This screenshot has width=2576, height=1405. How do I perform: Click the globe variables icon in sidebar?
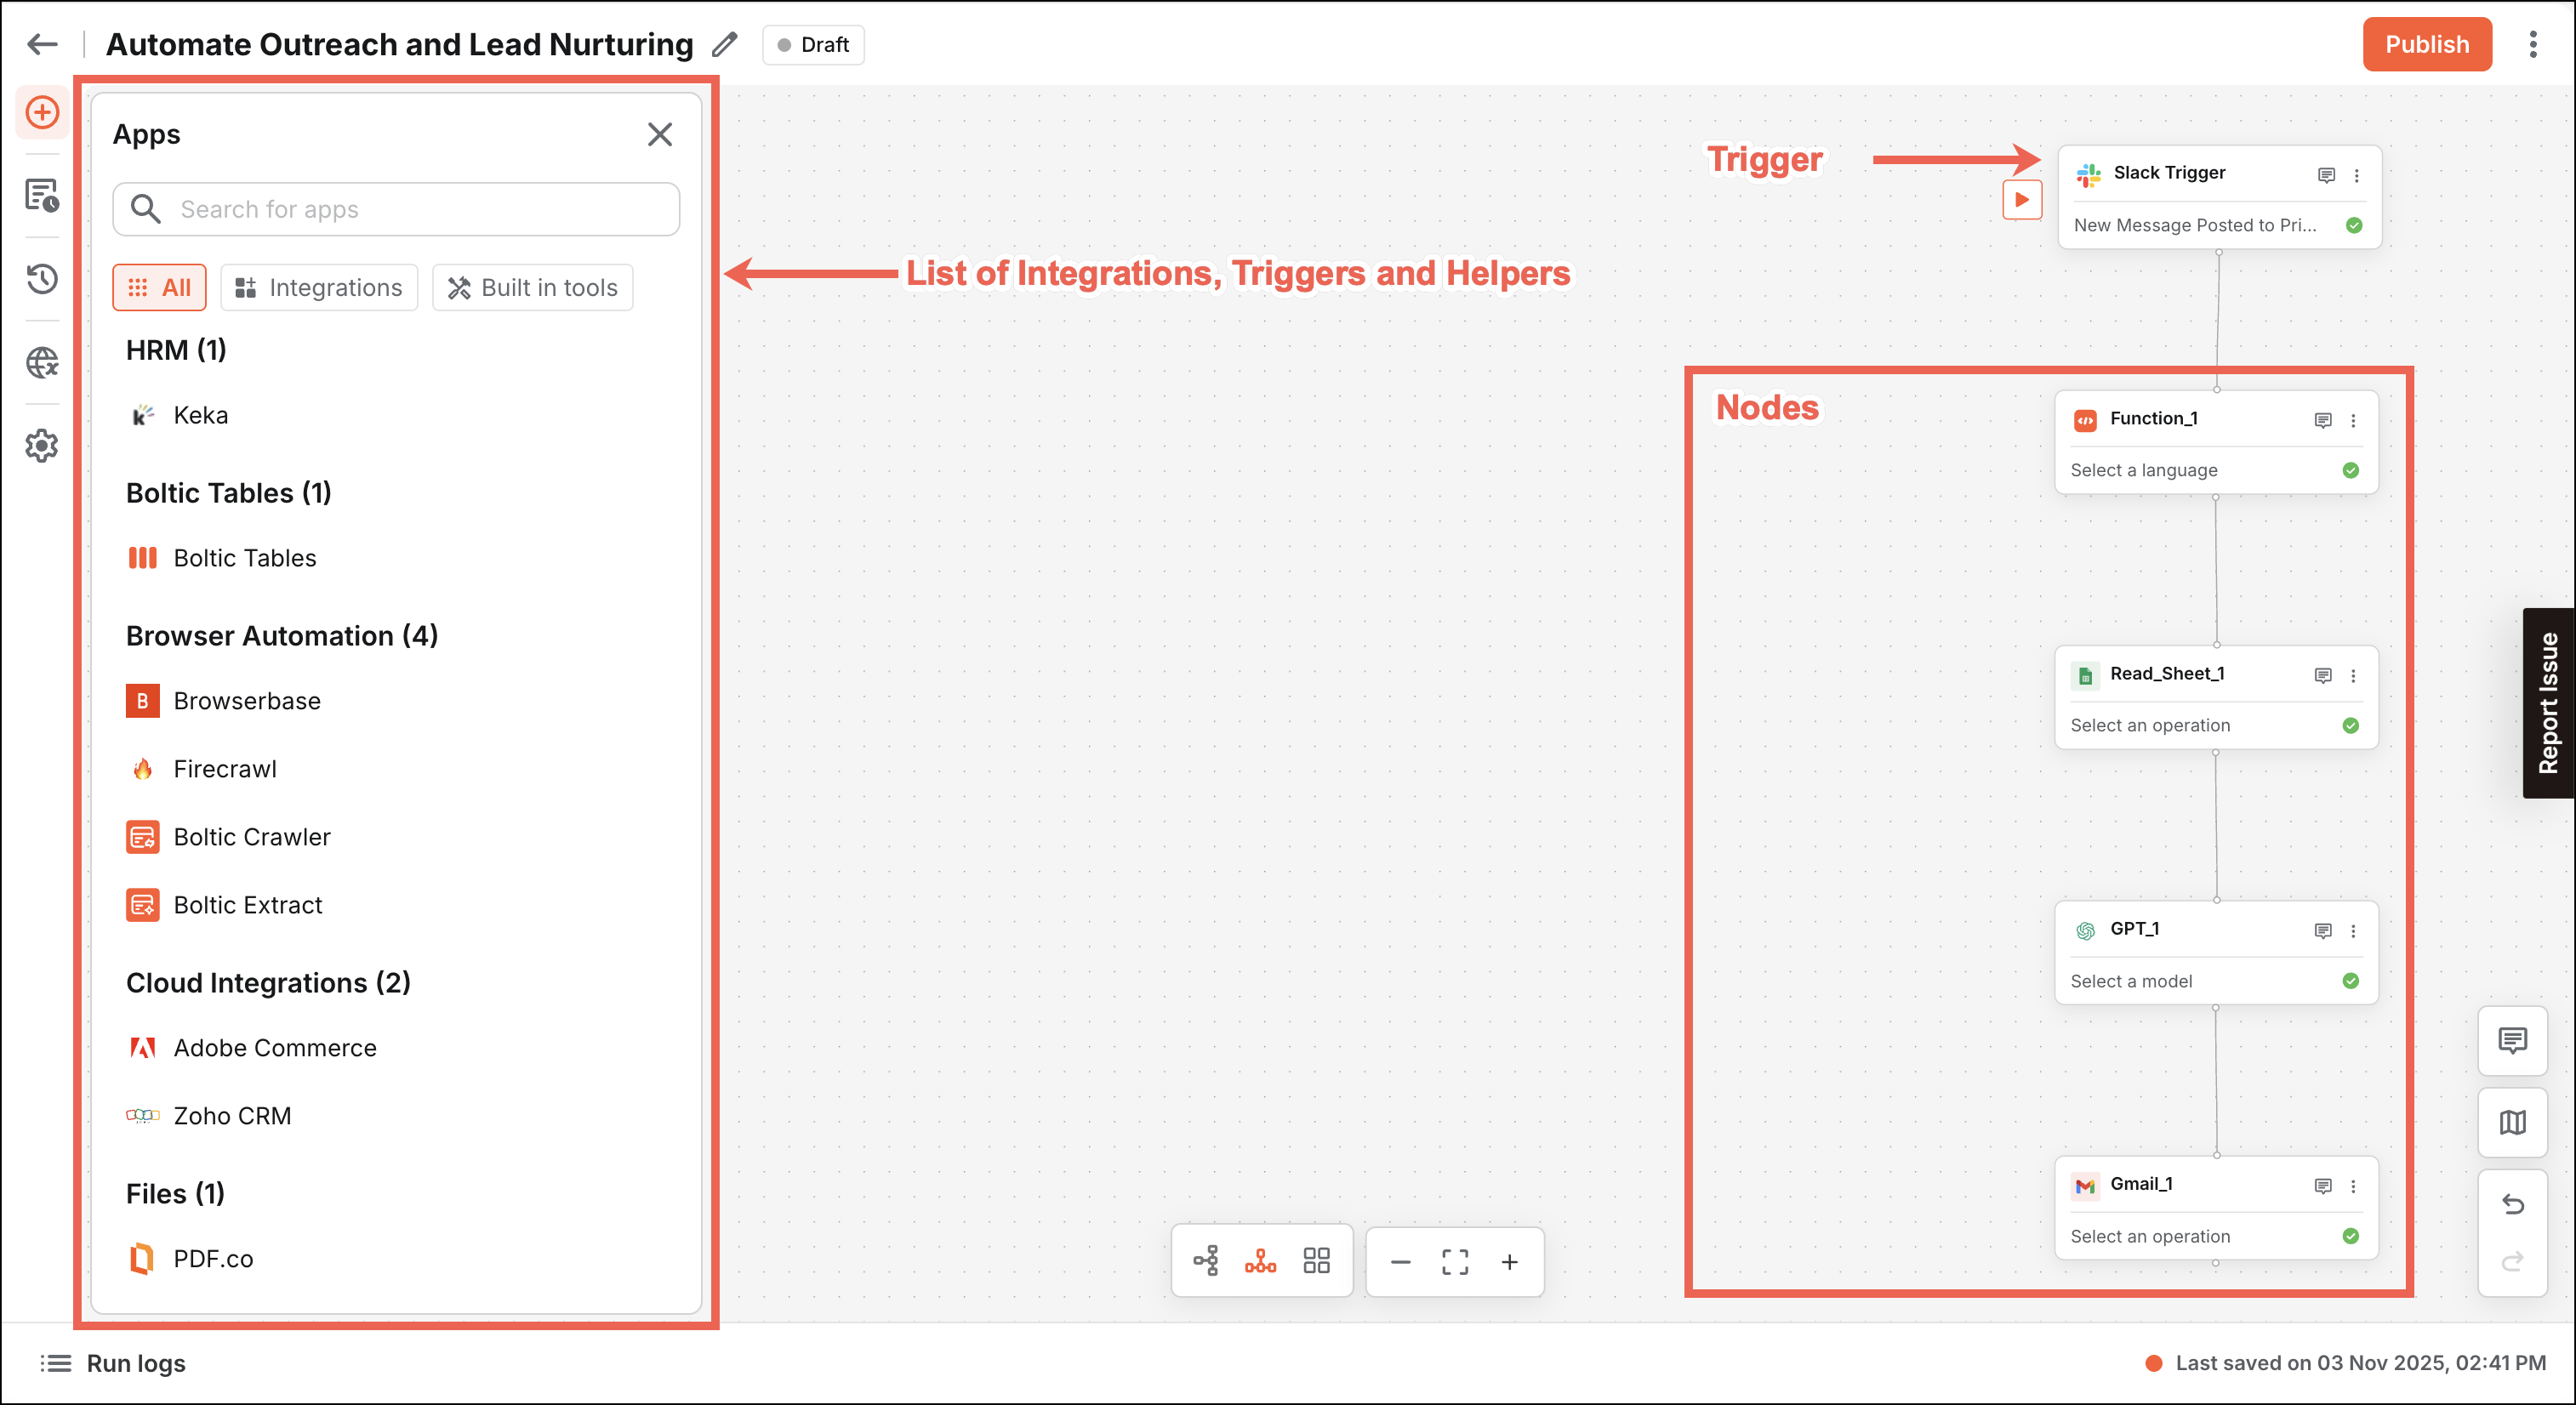[x=42, y=362]
